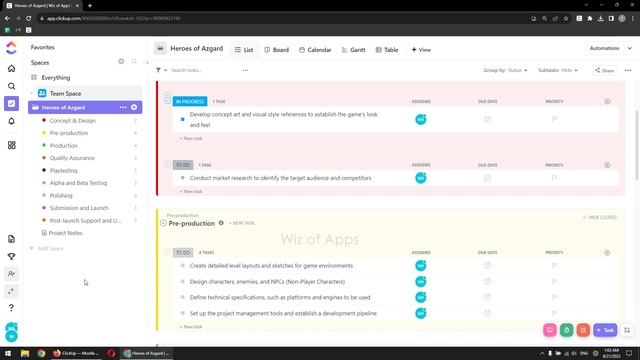The height and width of the screenshot is (360, 640).
Task: Click the Spaces settings gear icon
Action: 121,61
